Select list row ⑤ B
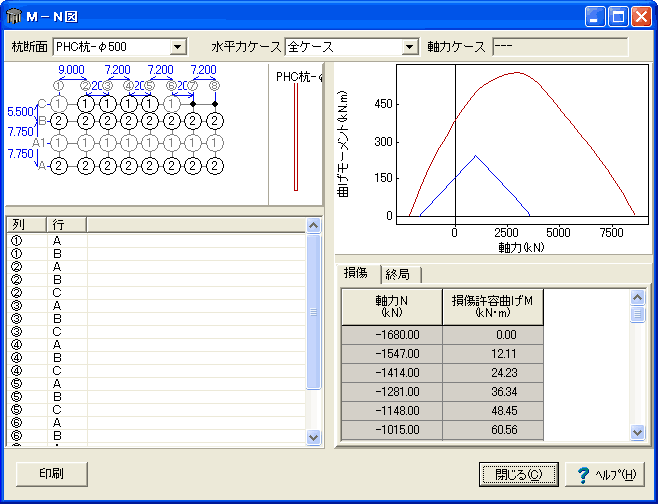Image resolution: width=658 pixels, height=504 pixels. click(156, 397)
